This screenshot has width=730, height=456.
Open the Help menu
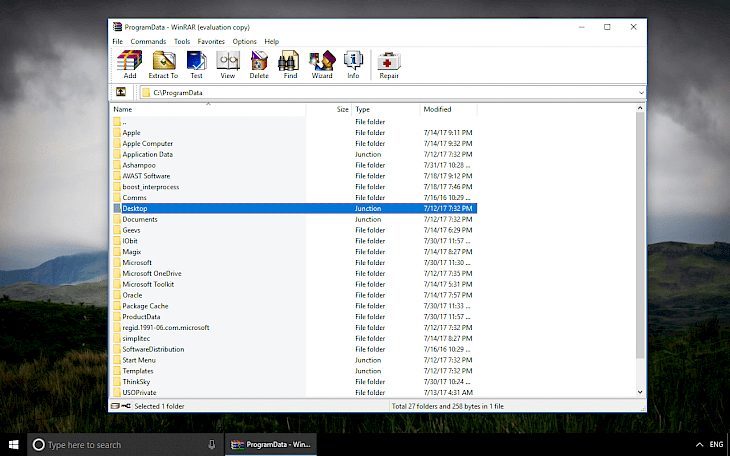click(x=271, y=41)
